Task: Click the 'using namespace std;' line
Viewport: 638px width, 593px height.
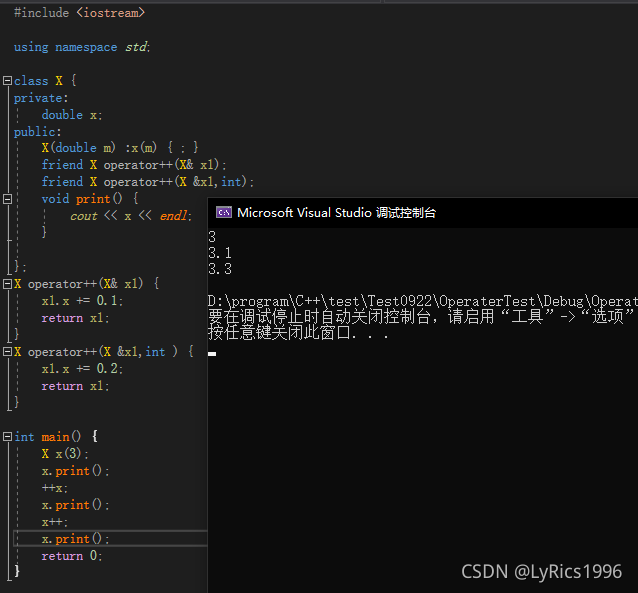Action: 82,47
